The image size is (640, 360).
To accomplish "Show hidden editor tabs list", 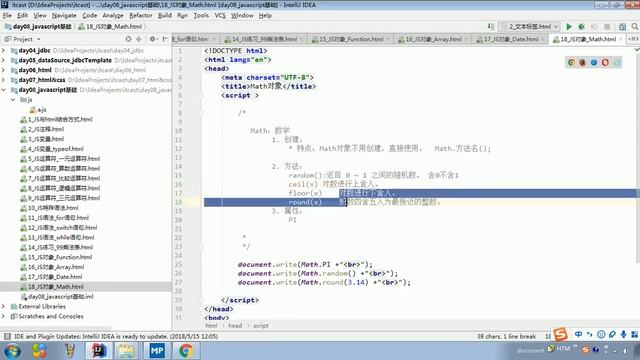I will [633, 39].
